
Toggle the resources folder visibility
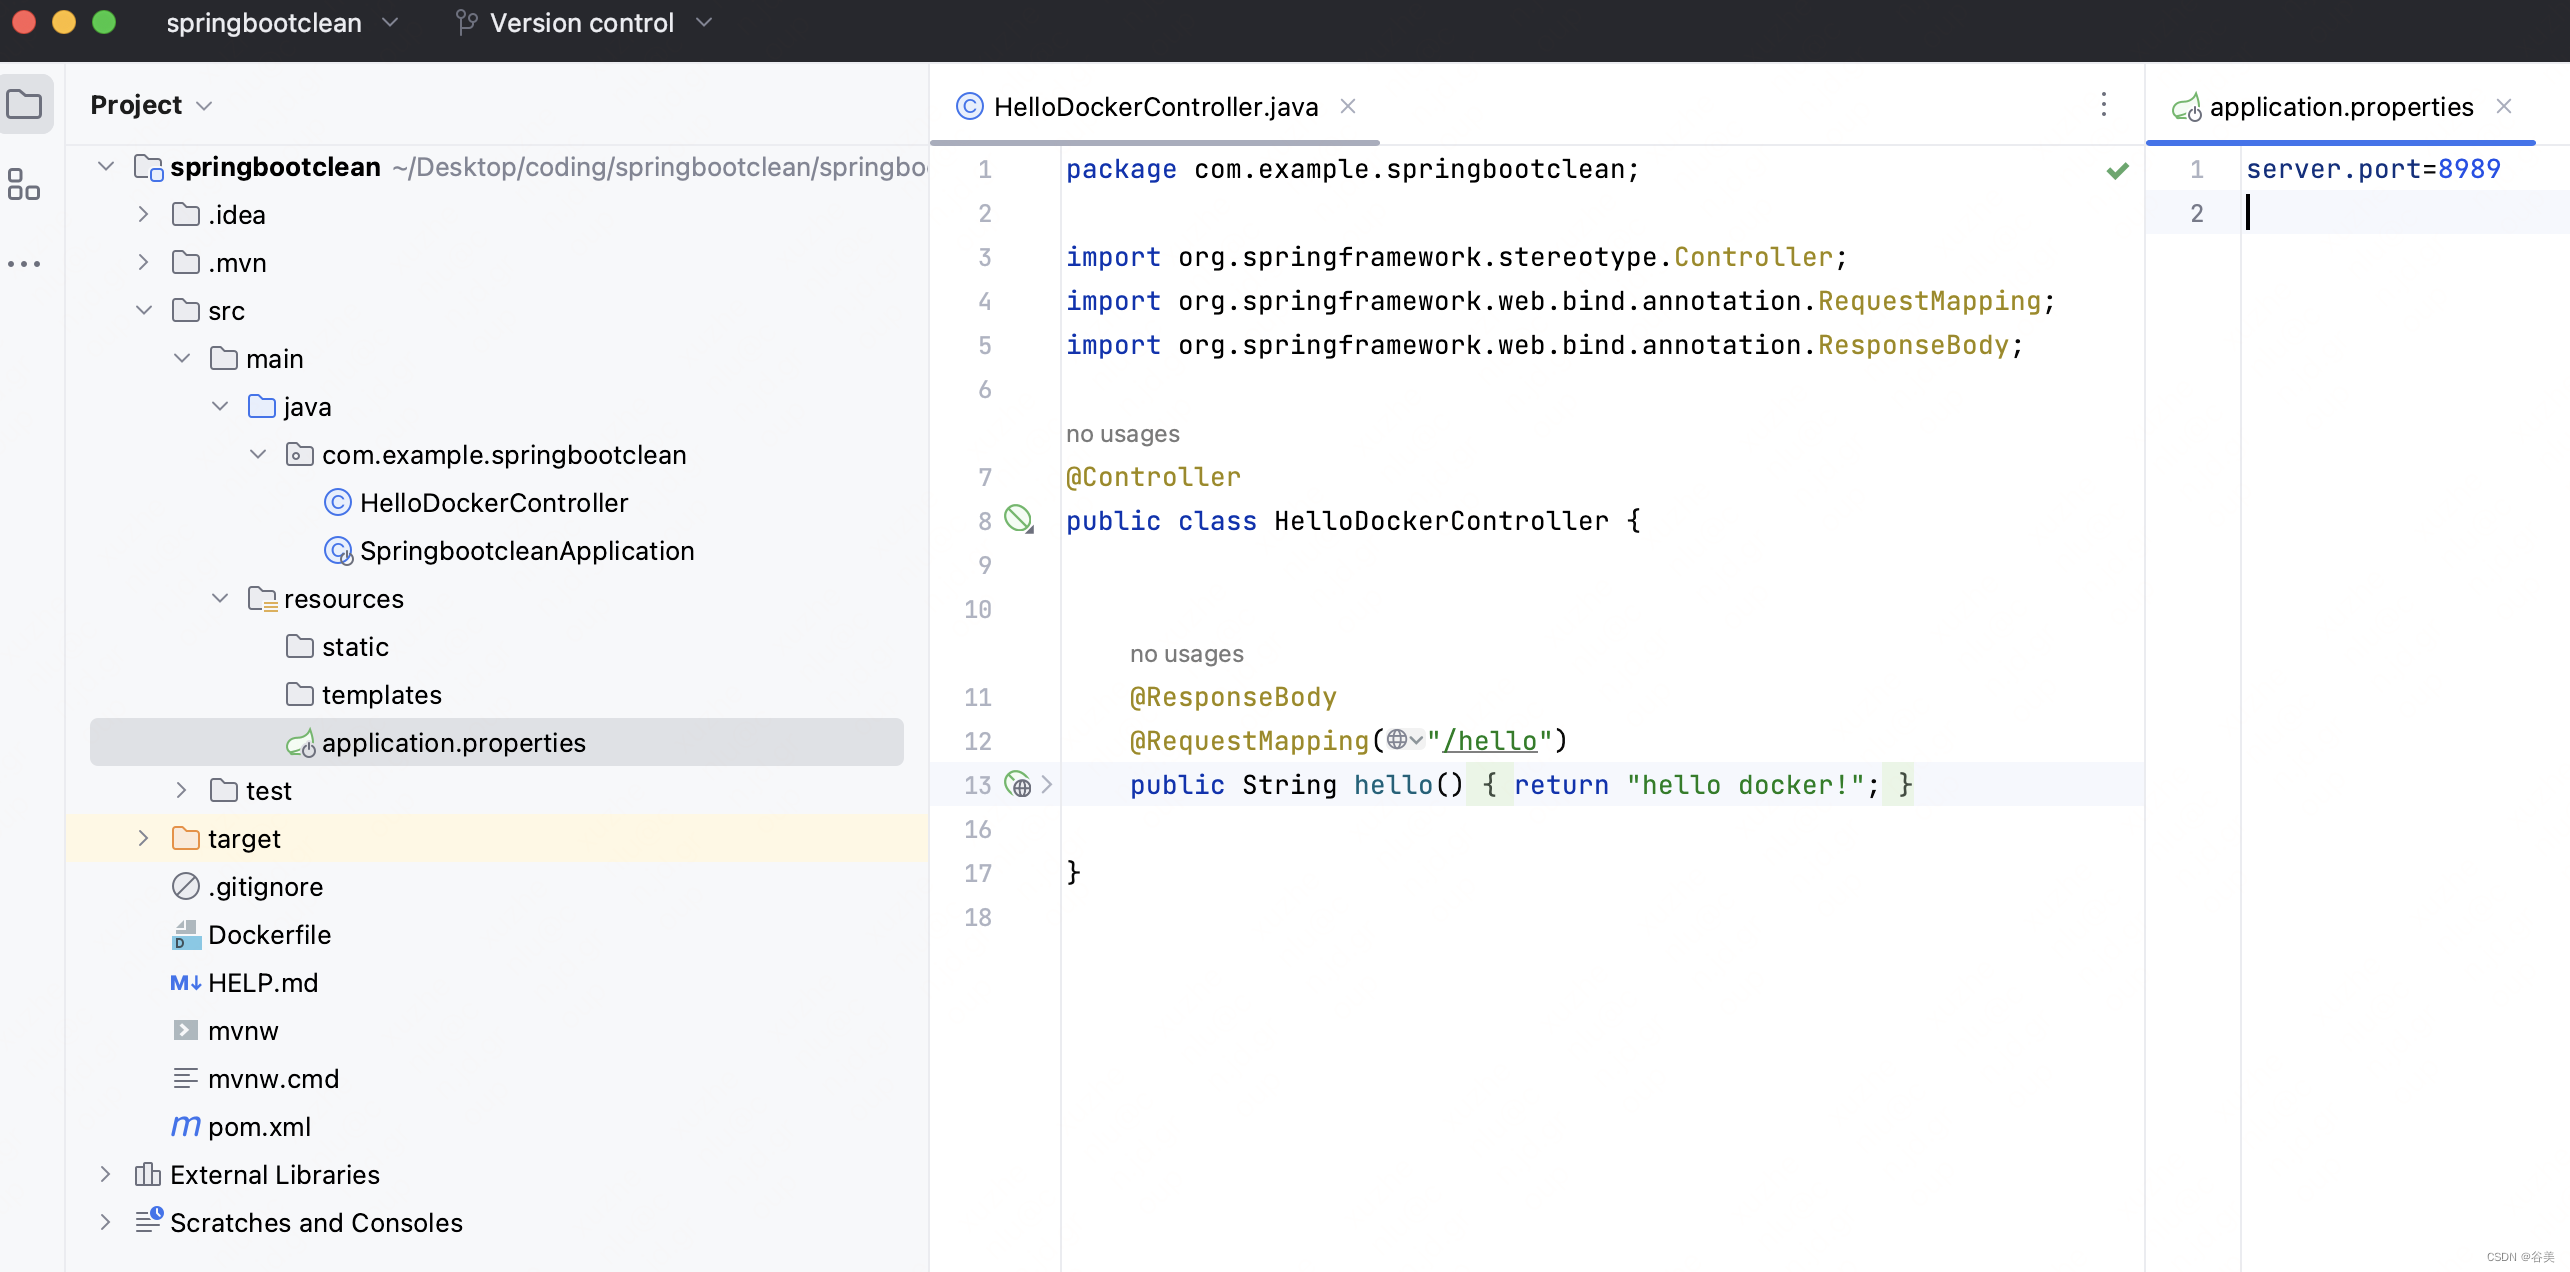pyautogui.click(x=221, y=598)
